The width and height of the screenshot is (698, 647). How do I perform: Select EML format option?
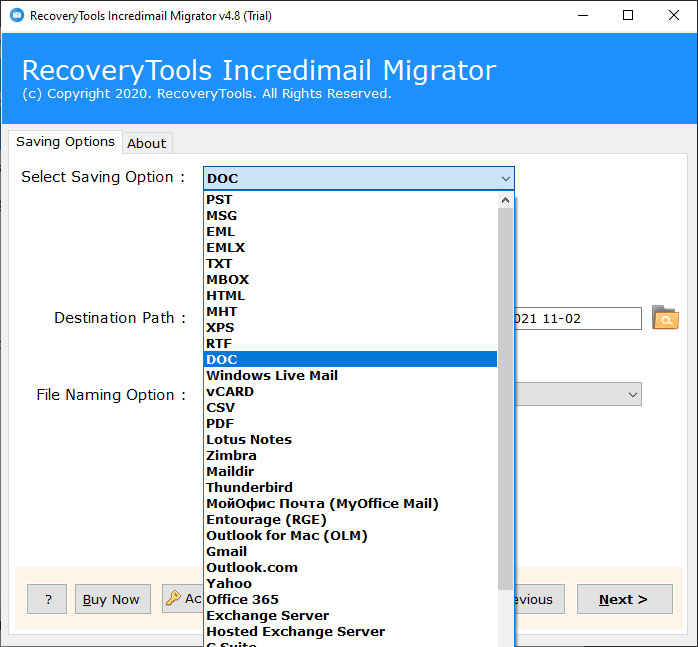click(x=350, y=232)
